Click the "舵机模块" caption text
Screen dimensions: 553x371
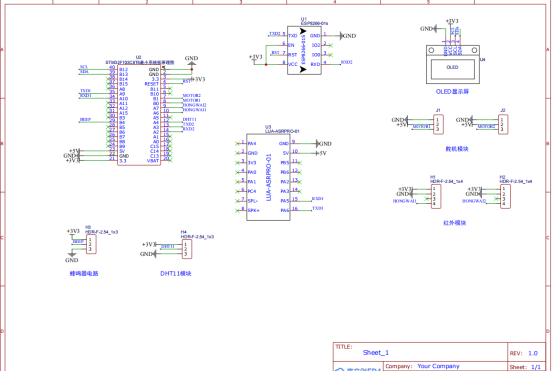pyautogui.click(x=457, y=149)
